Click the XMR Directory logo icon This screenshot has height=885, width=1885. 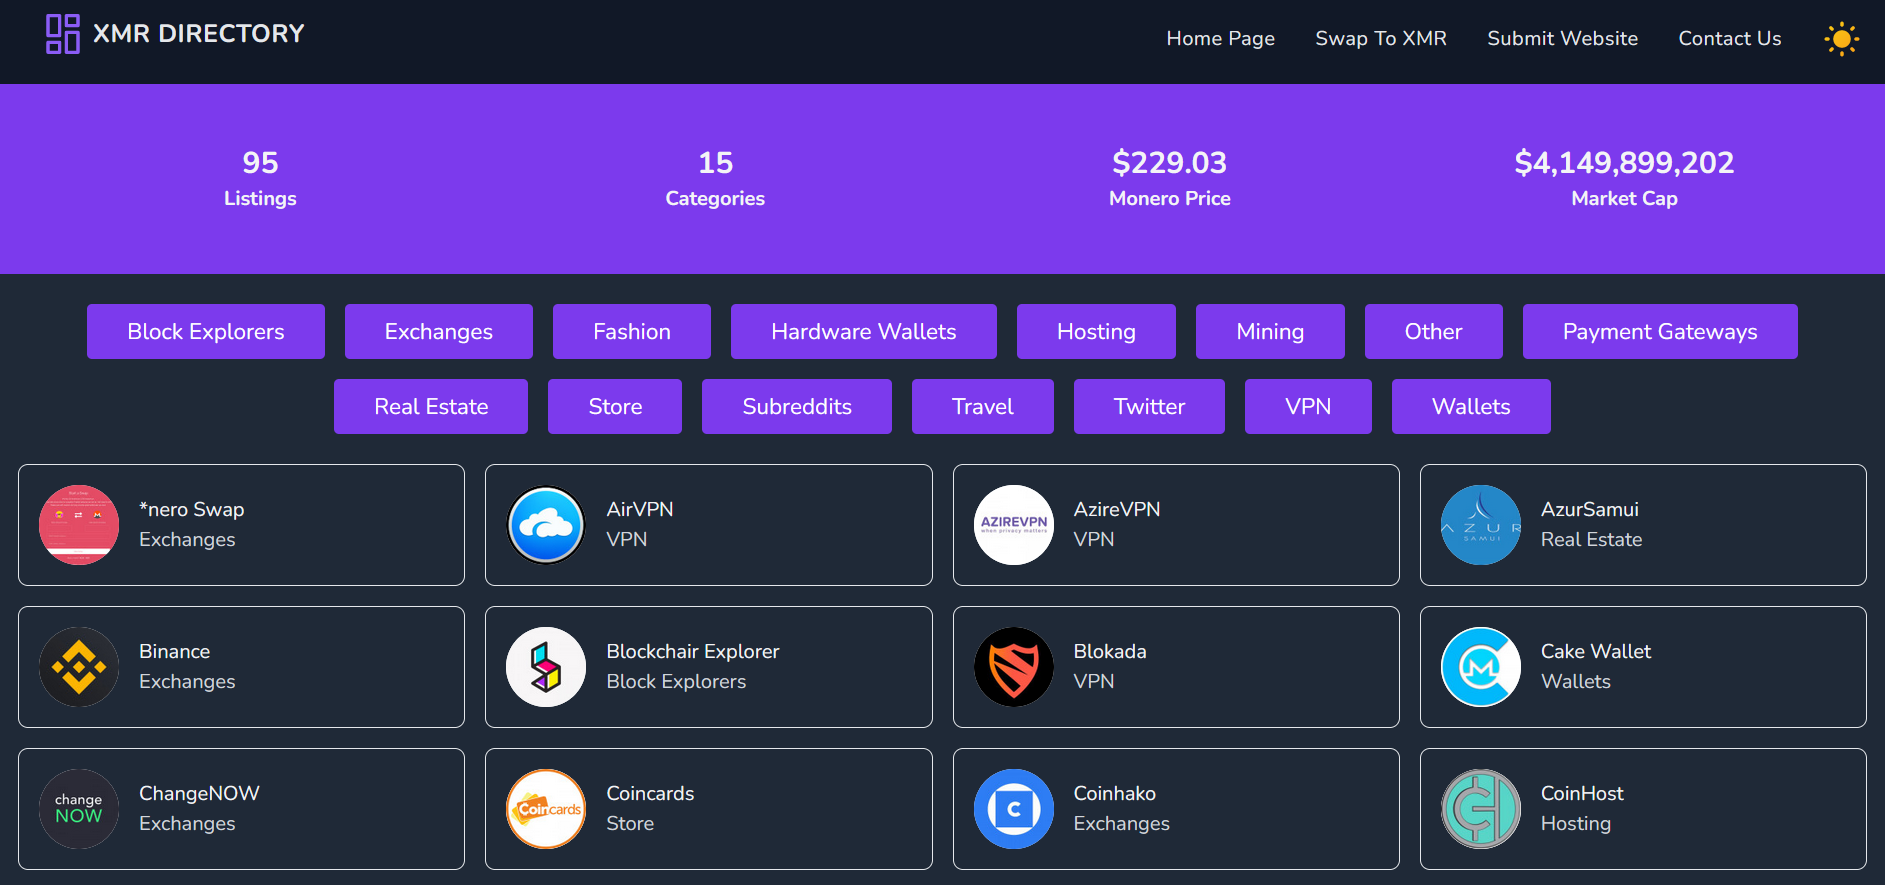tap(63, 34)
